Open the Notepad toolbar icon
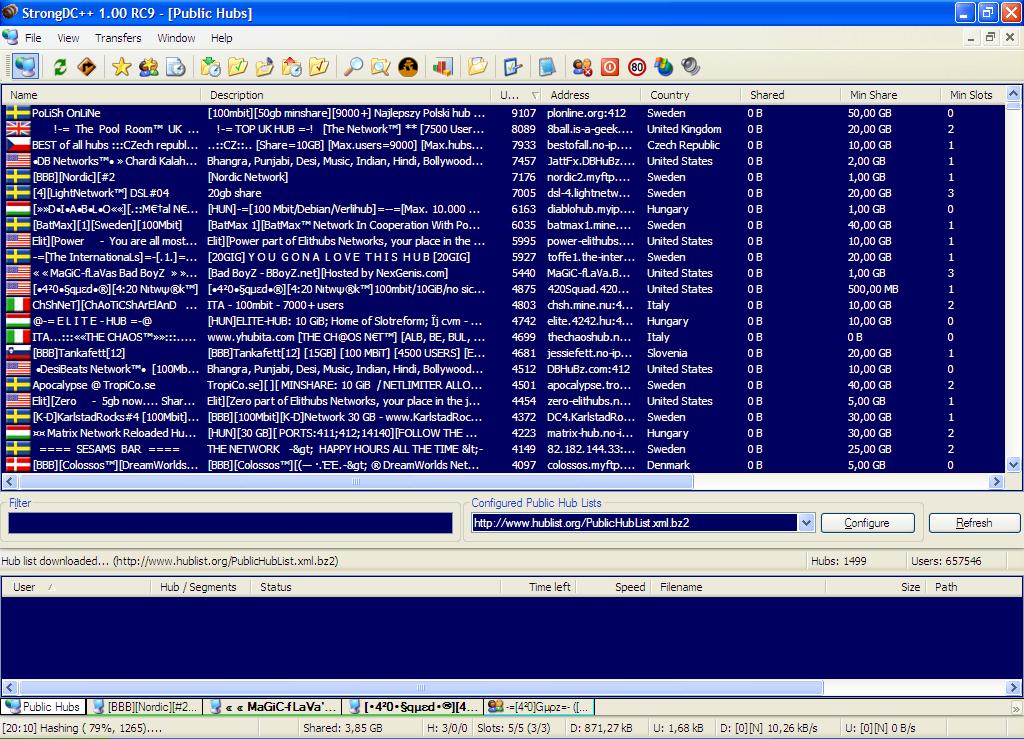 tap(547, 67)
